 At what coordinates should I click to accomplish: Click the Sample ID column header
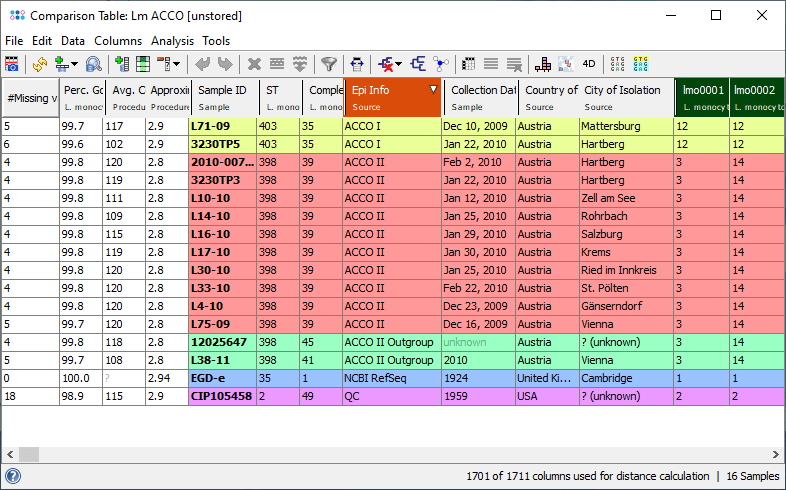tap(225, 98)
